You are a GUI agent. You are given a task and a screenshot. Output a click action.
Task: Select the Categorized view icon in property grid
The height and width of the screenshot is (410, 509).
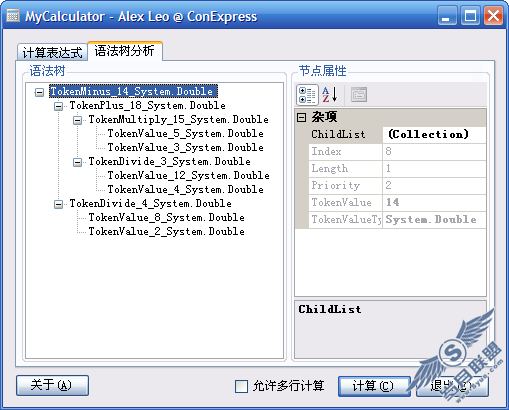pos(307,95)
